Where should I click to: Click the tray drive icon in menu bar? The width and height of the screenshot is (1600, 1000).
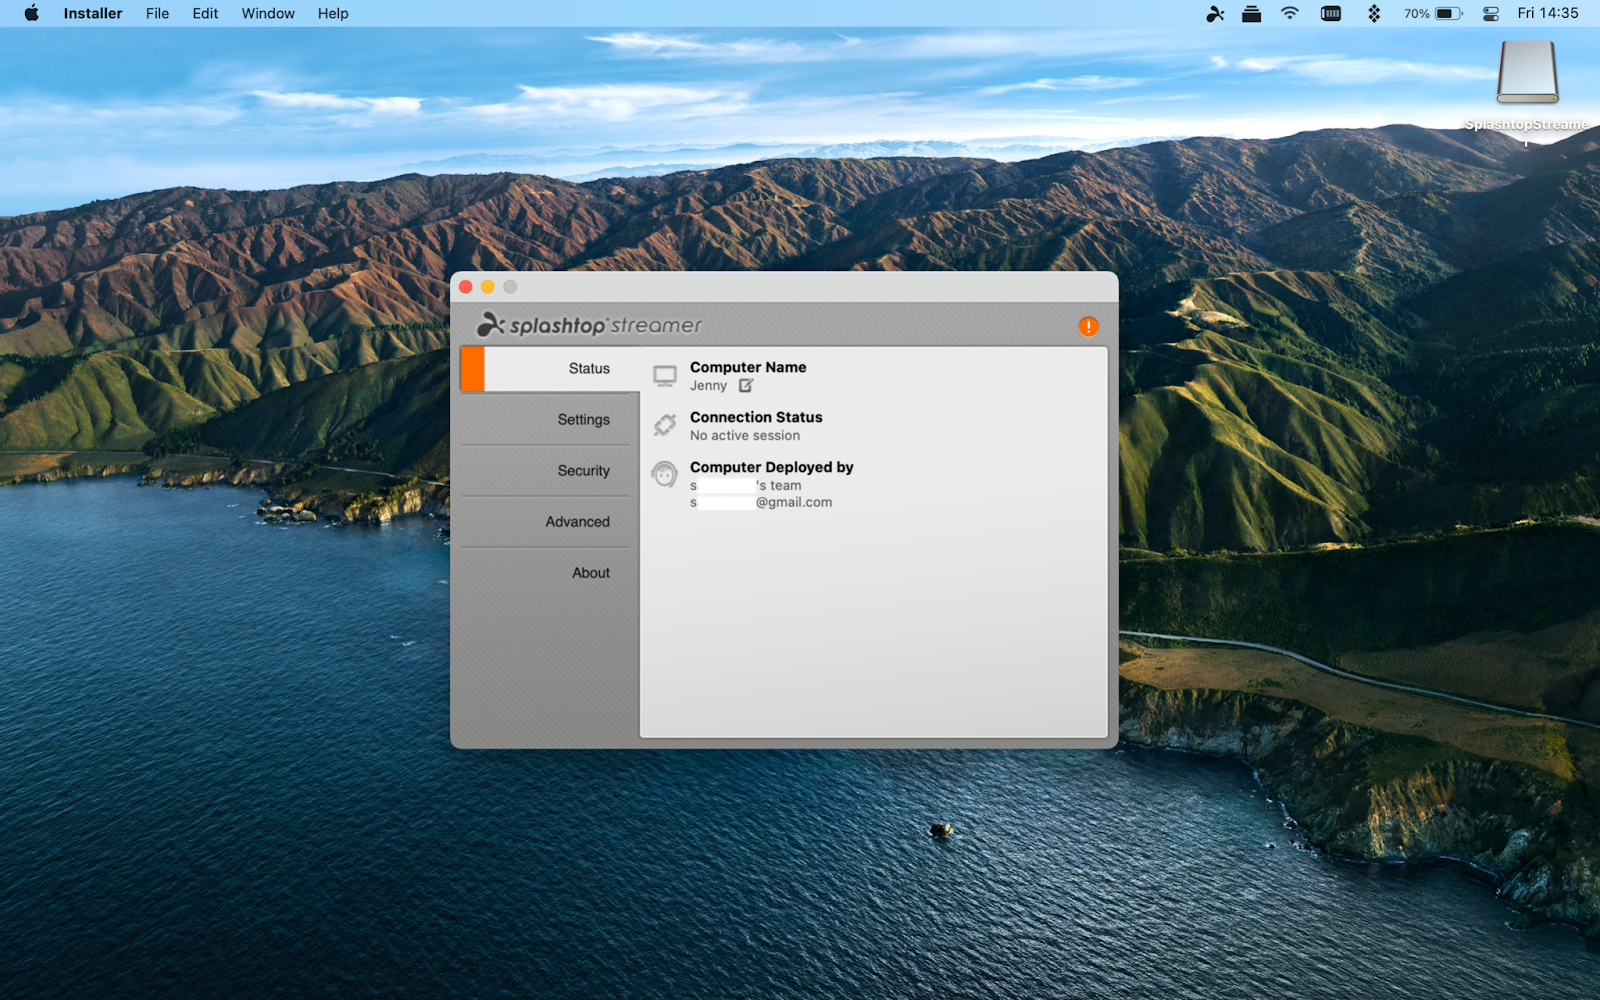(x=1251, y=13)
